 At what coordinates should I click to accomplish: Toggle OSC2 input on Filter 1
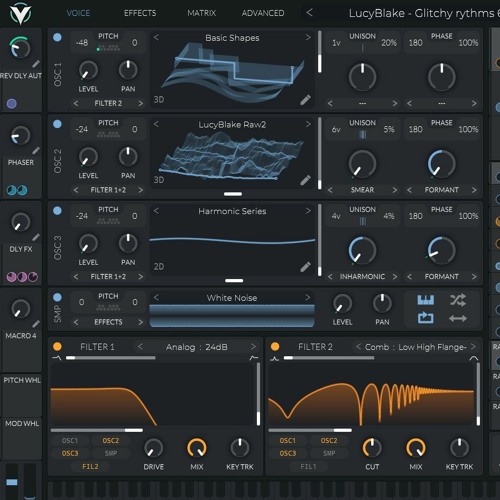[111, 441]
